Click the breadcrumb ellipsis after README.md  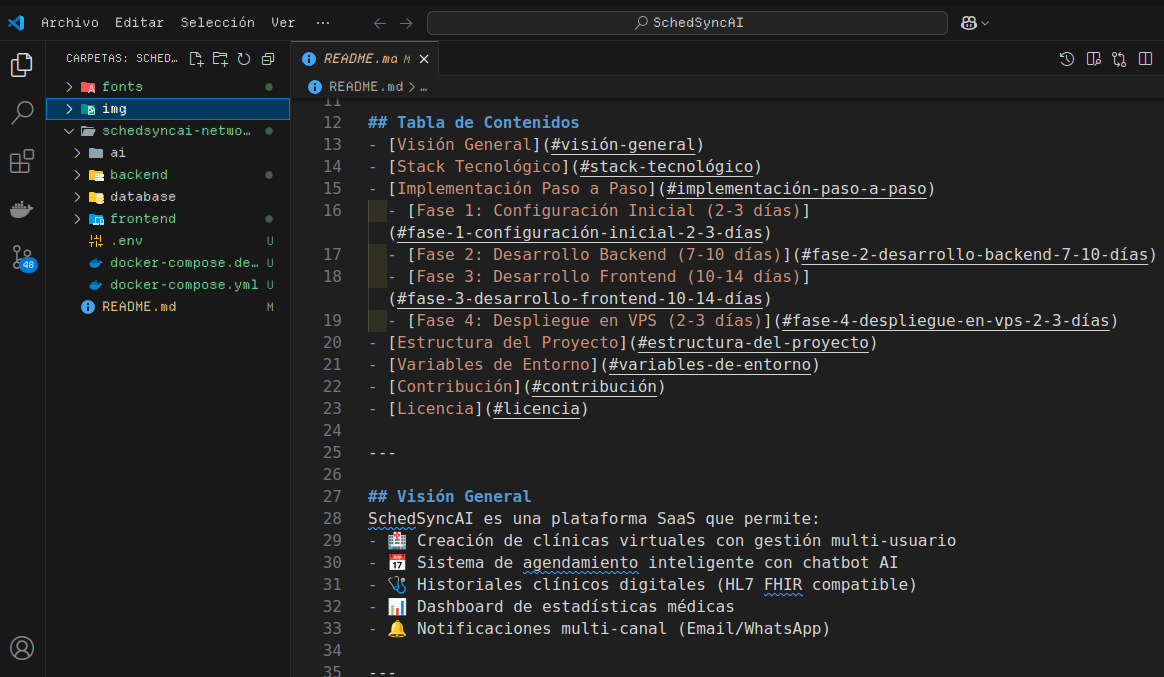tap(424, 87)
